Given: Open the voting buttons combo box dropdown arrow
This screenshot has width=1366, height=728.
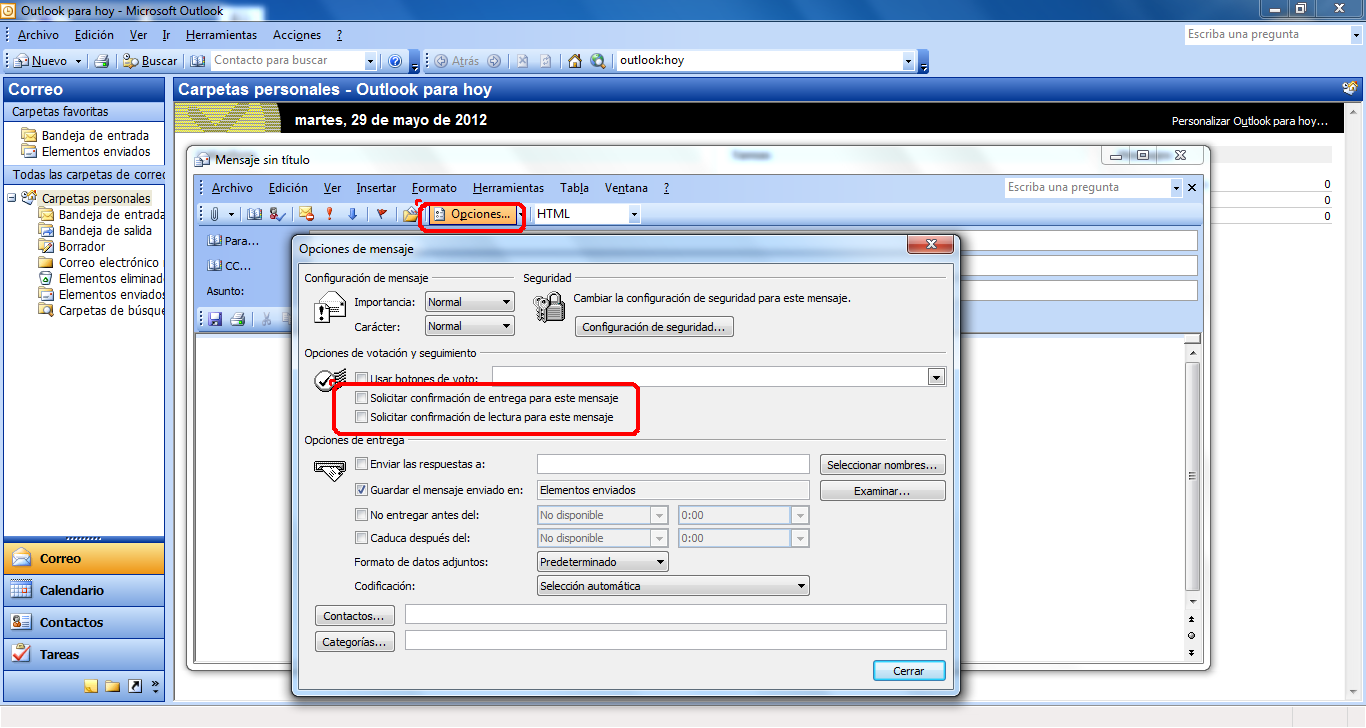Looking at the screenshot, I should tap(937, 377).
